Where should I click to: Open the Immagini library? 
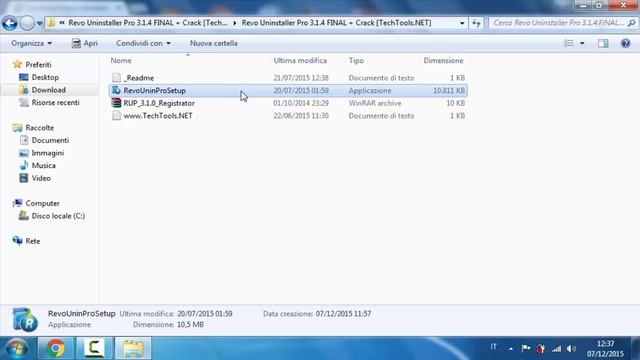tap(48, 153)
